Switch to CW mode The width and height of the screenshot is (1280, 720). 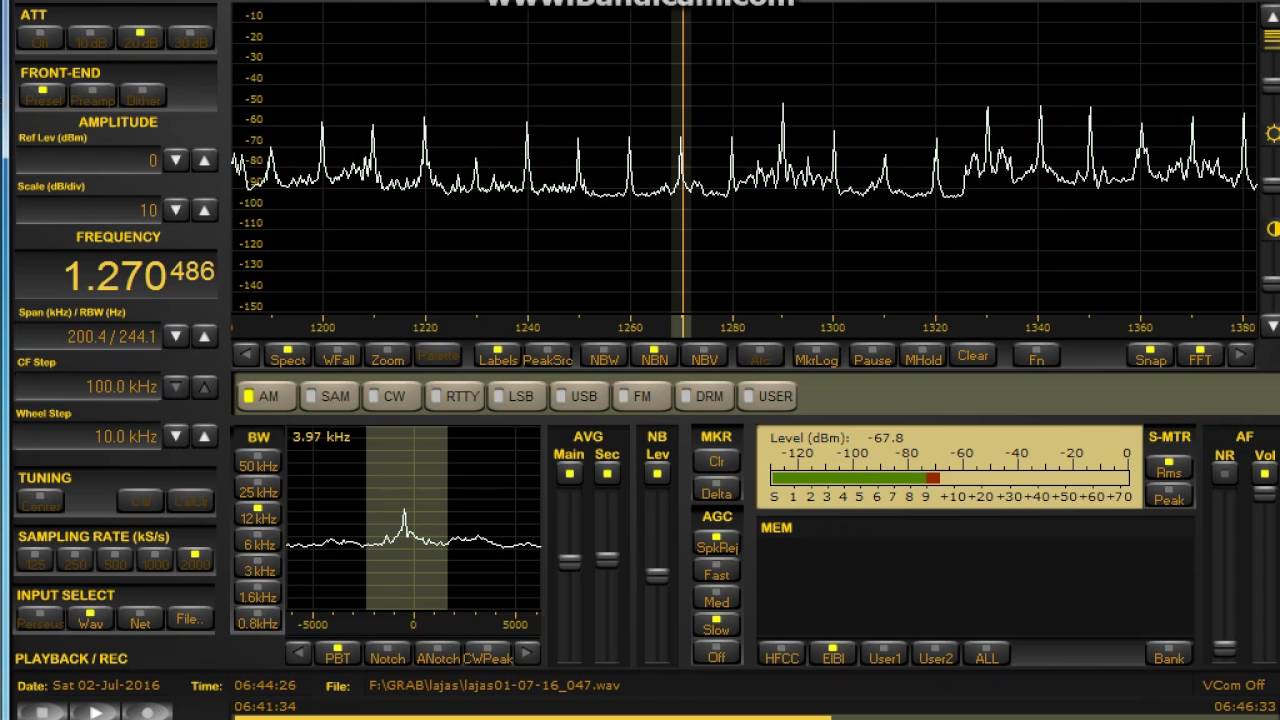[391, 396]
